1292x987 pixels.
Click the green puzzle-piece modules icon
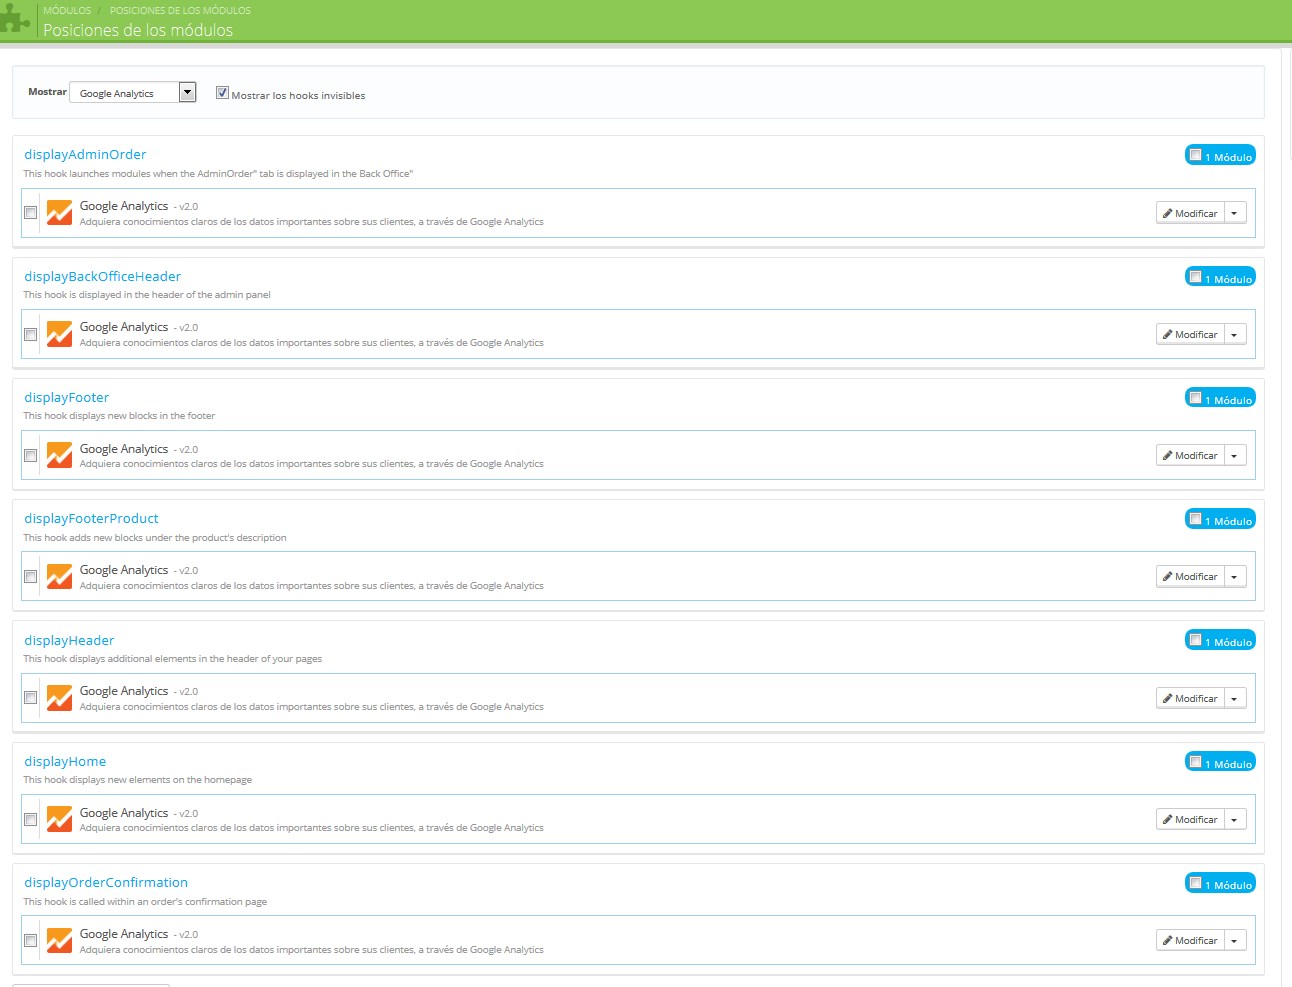pos(14,20)
